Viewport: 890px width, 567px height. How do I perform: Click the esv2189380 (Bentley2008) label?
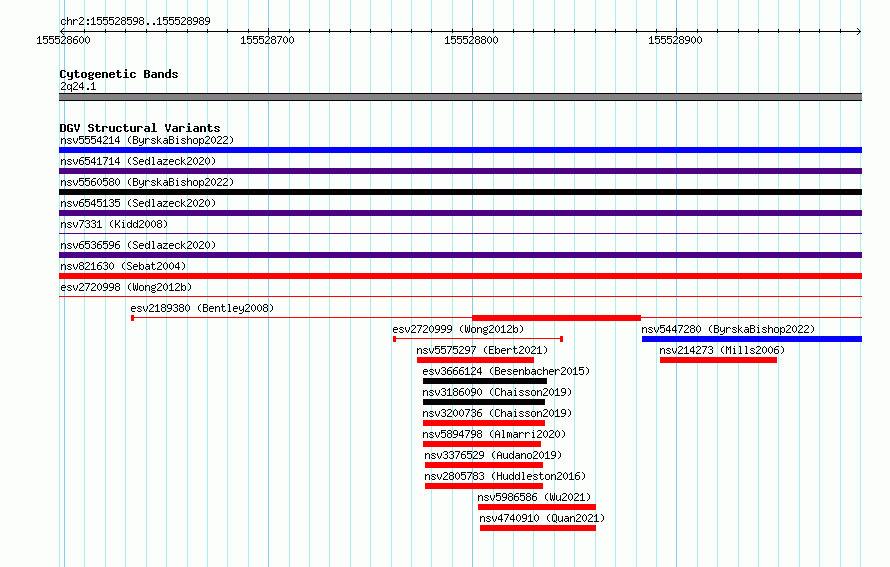tap(202, 308)
